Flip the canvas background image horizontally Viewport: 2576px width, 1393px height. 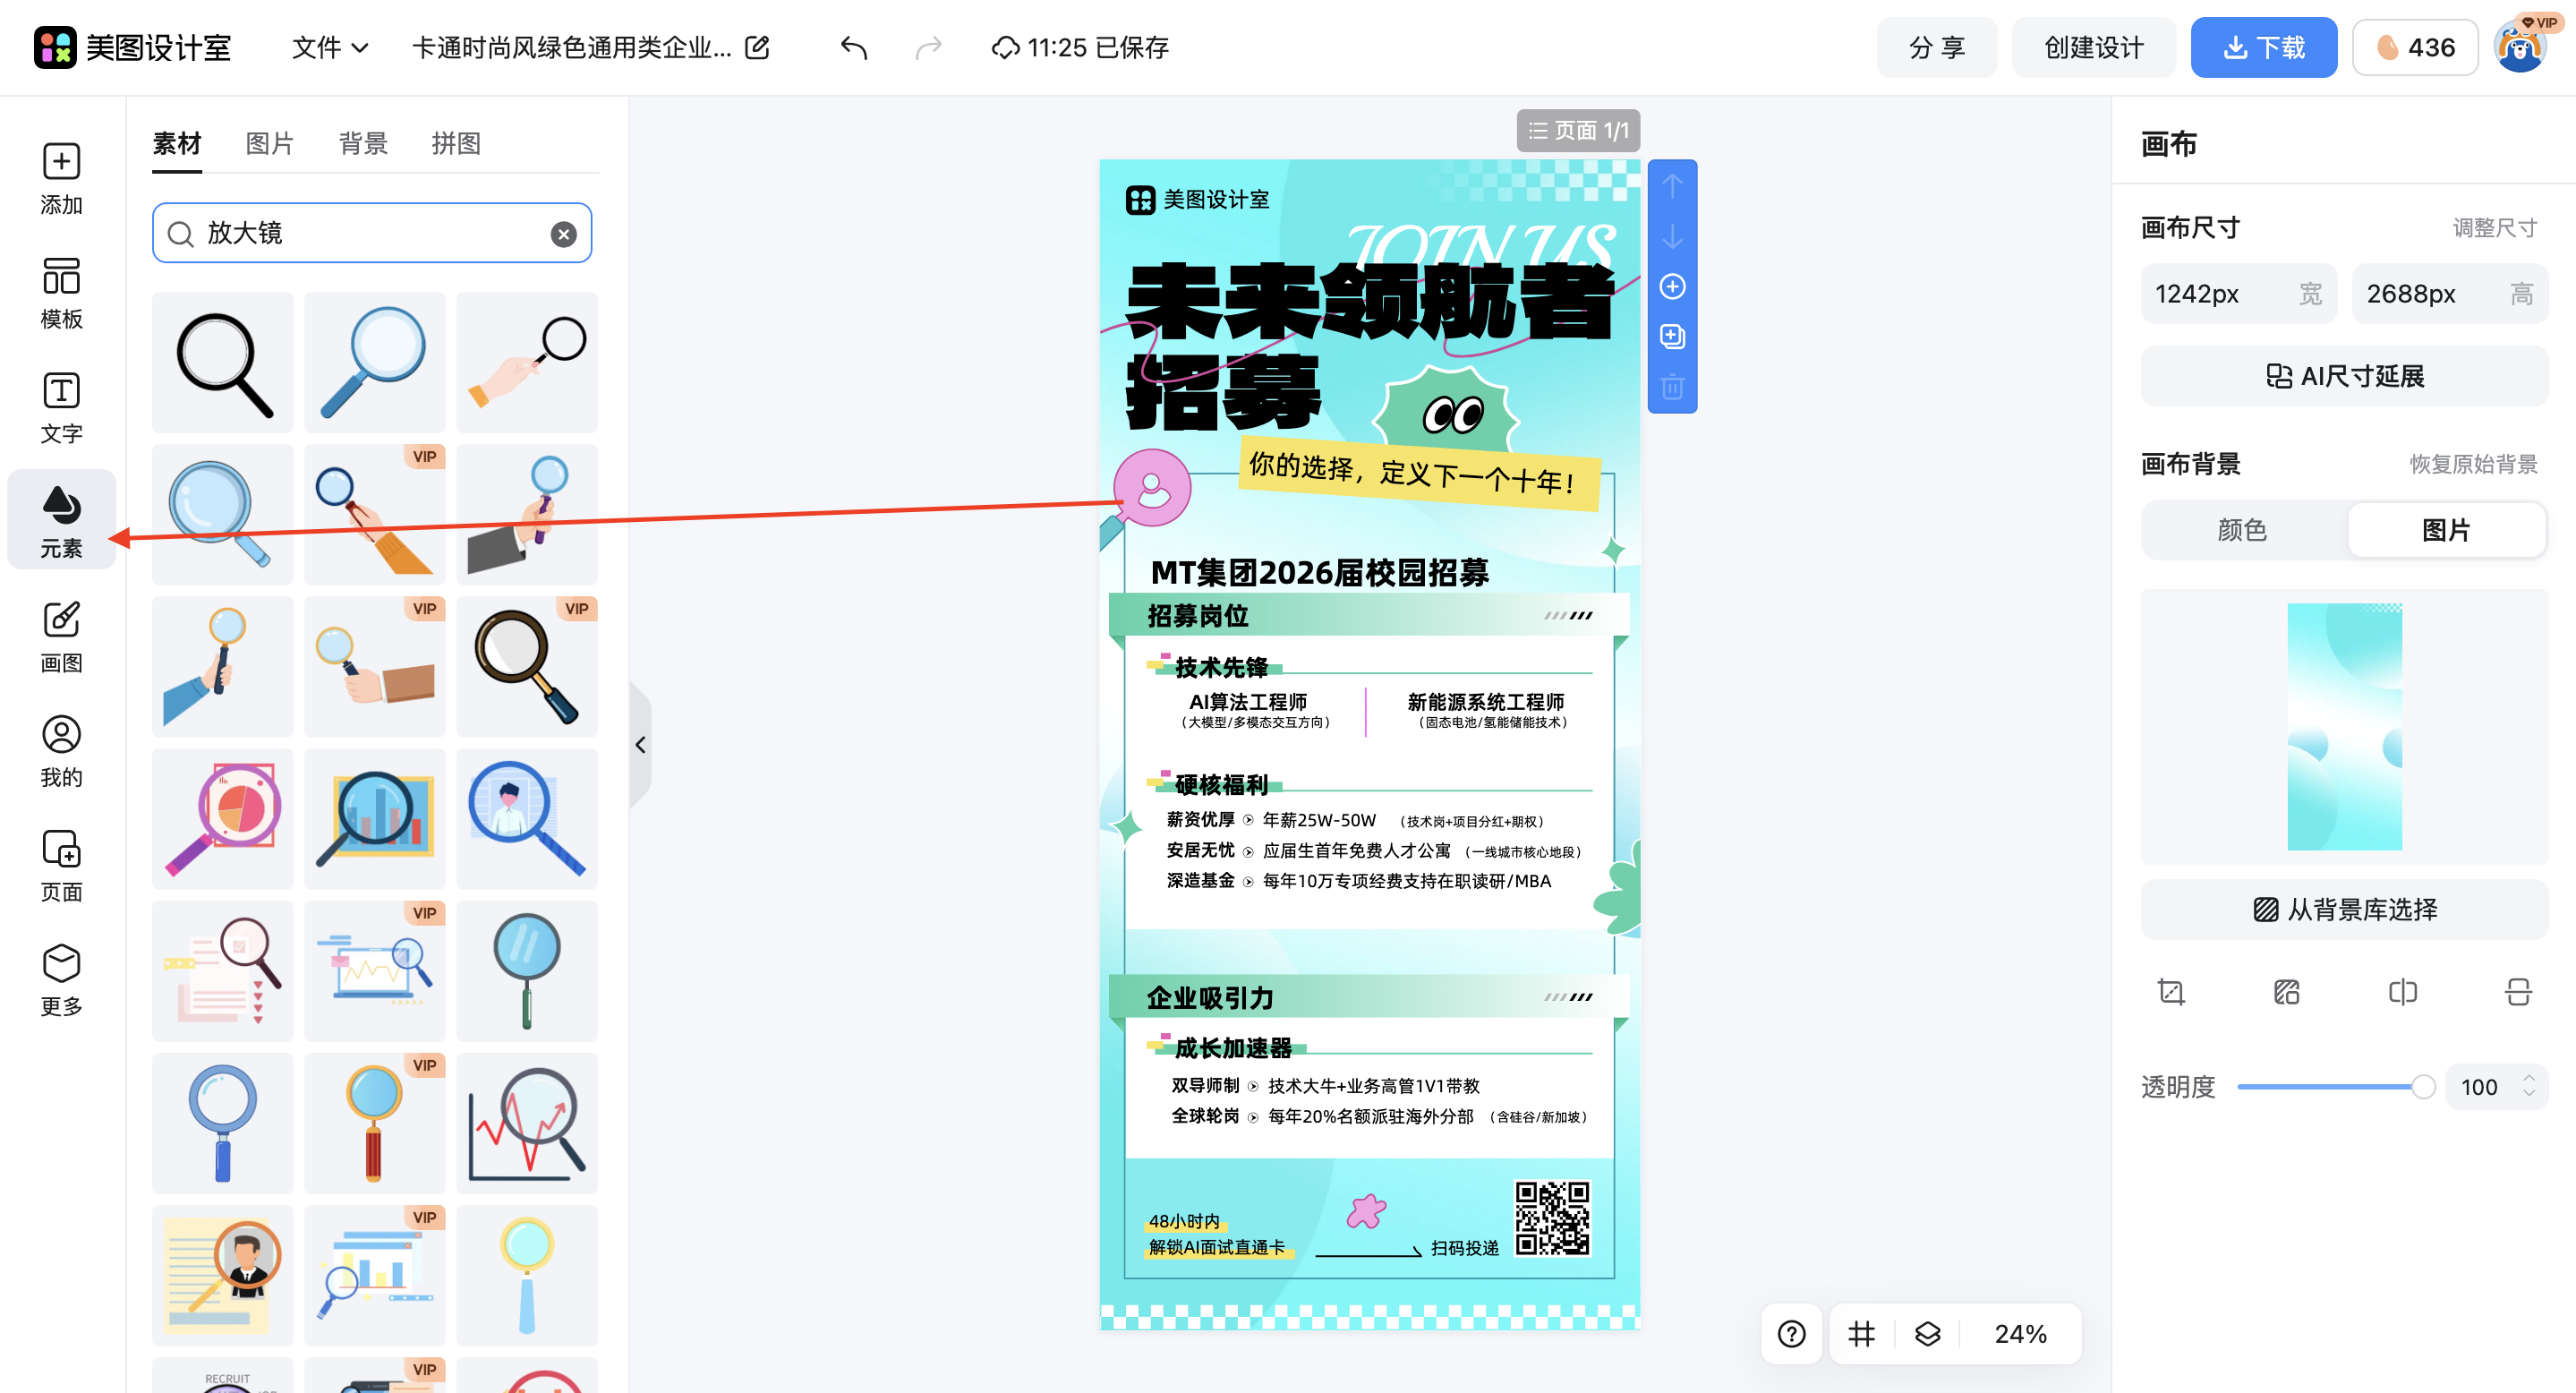coord(2402,991)
